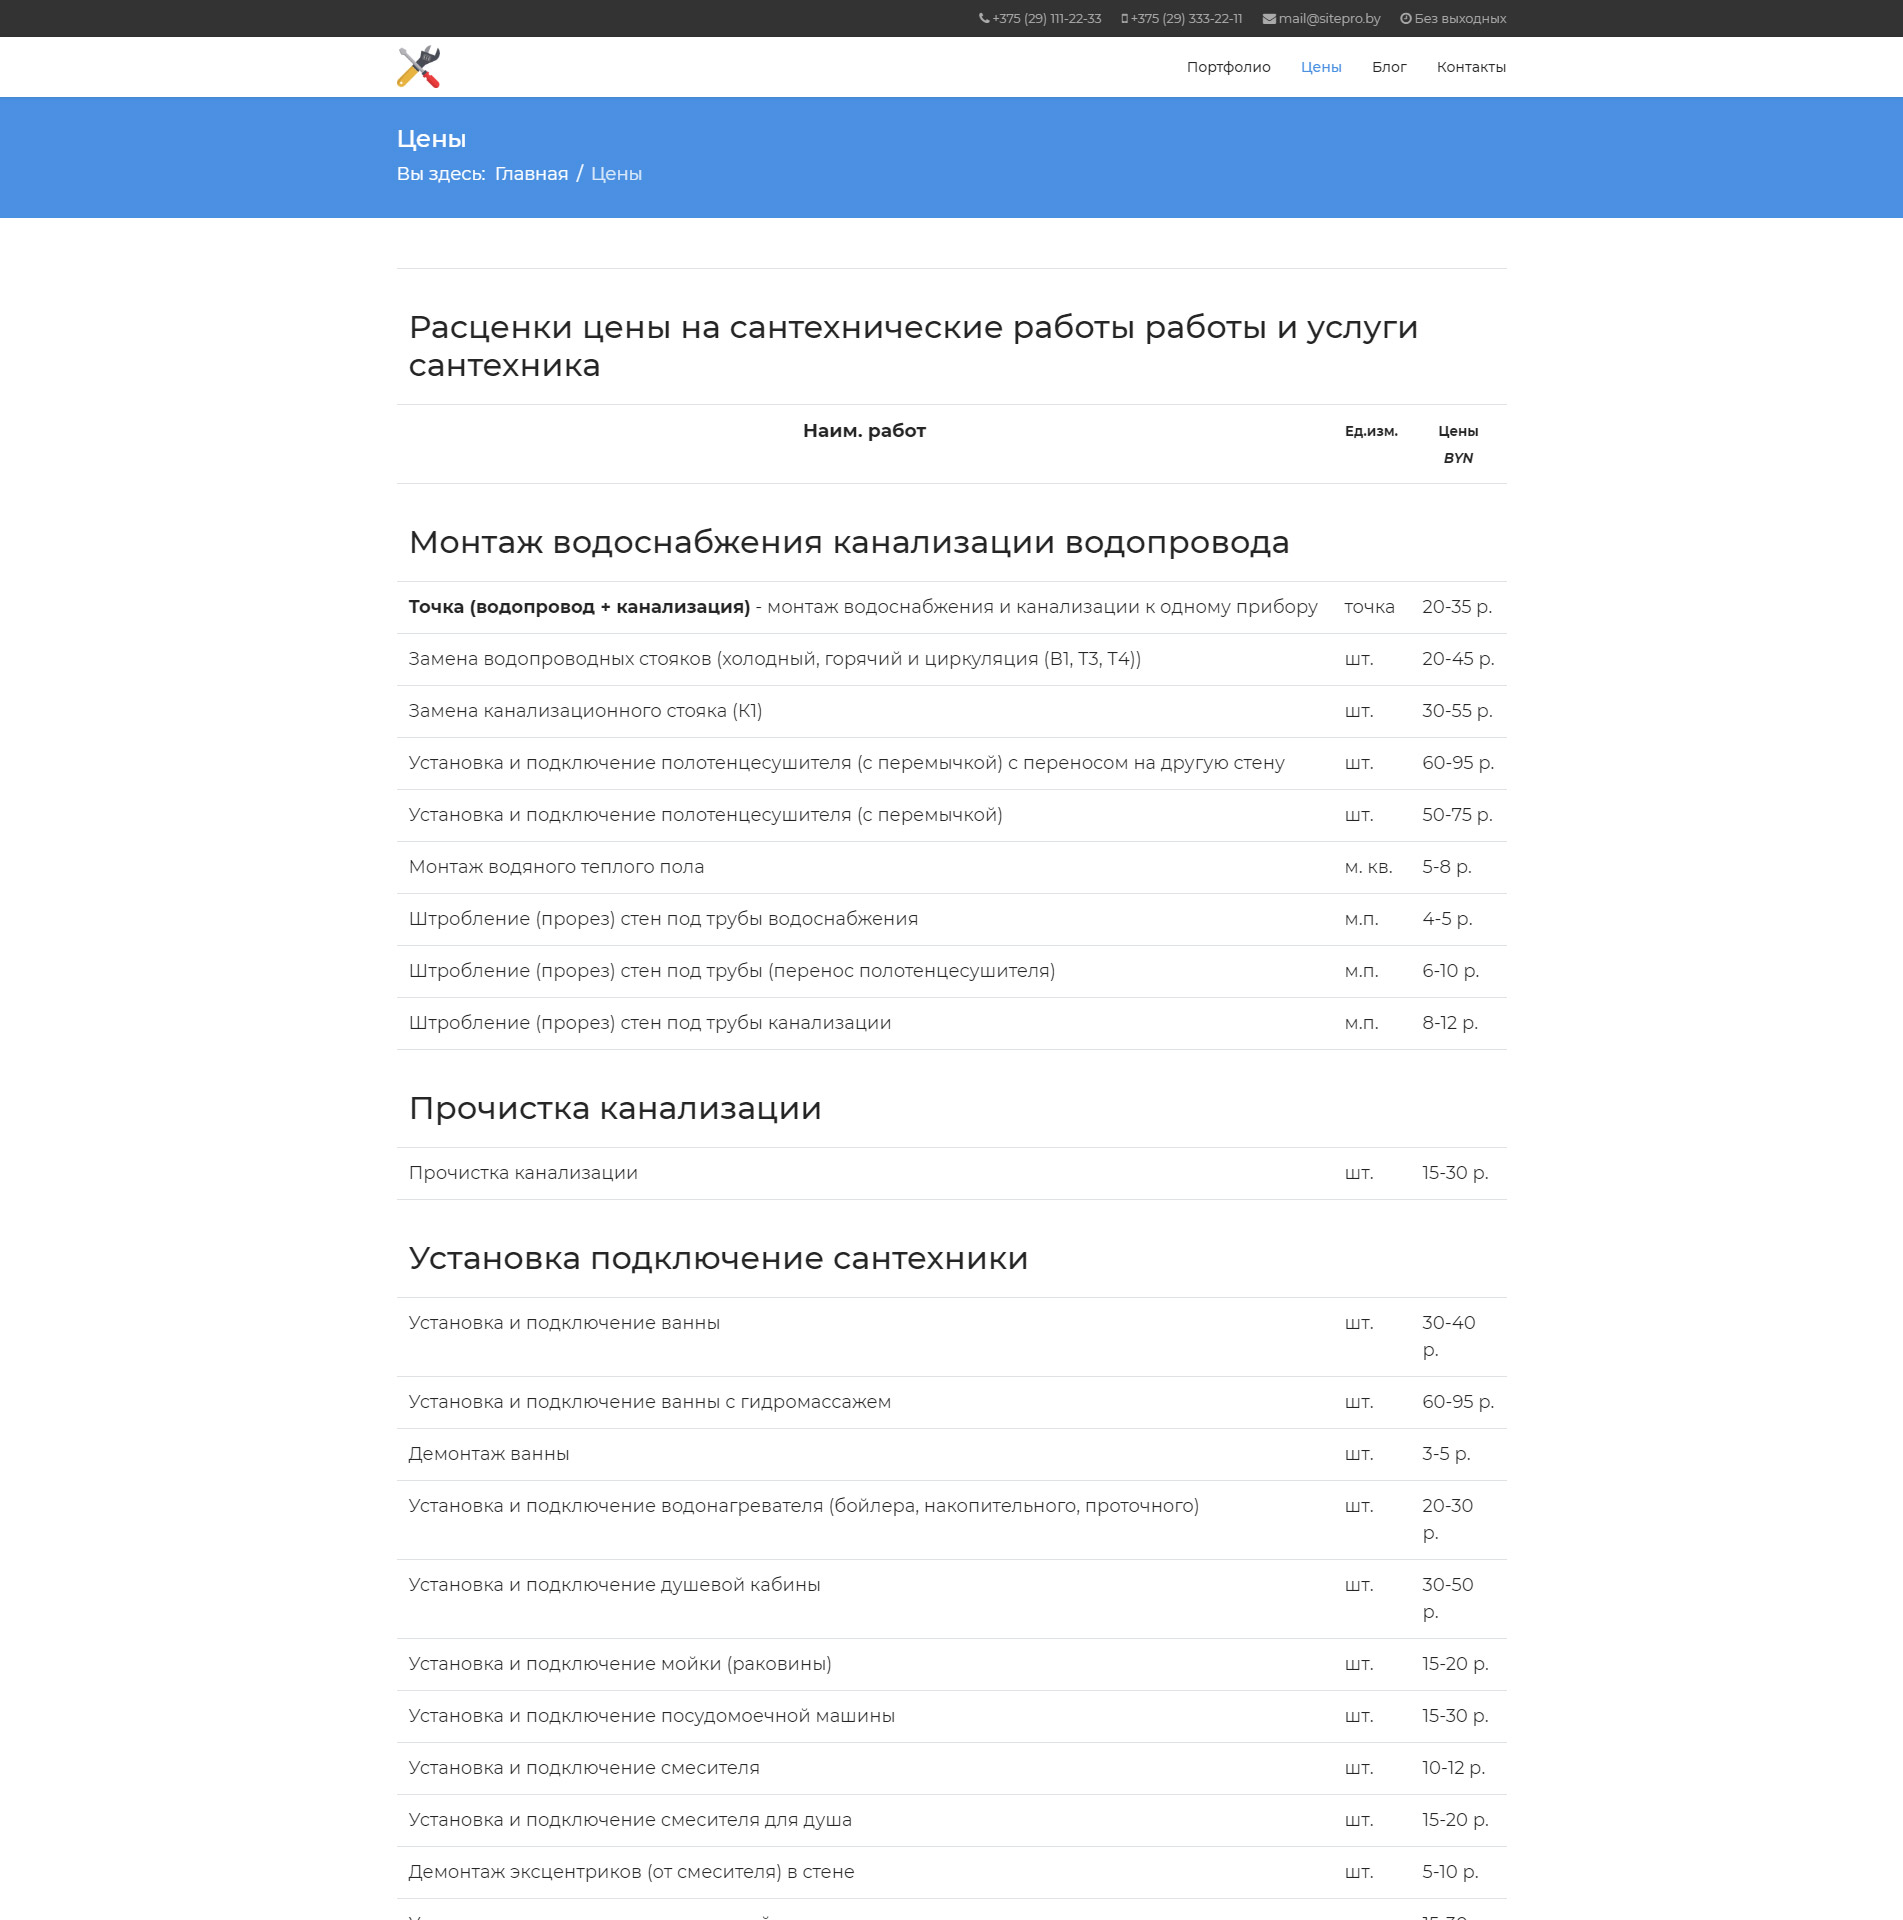Call the number +375 (29) 111-22-33

[x=1046, y=19]
